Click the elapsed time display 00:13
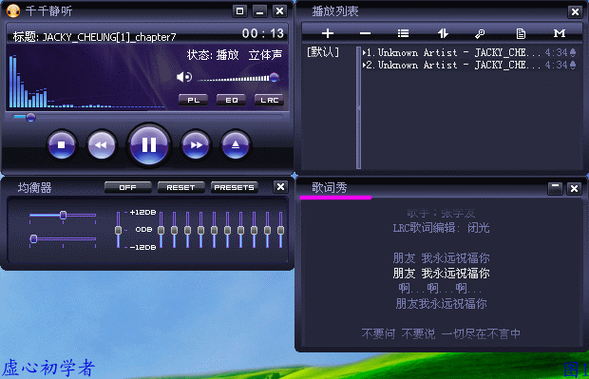Screen dimensions: 589x379 (263, 33)
